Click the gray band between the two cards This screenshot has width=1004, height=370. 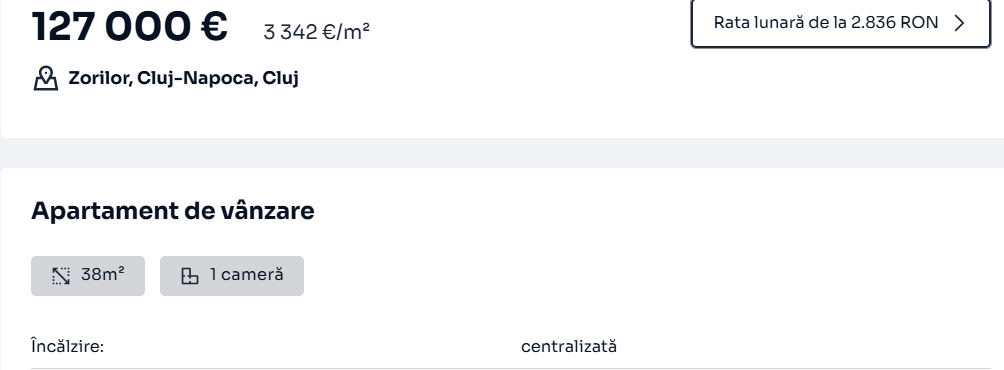502,153
